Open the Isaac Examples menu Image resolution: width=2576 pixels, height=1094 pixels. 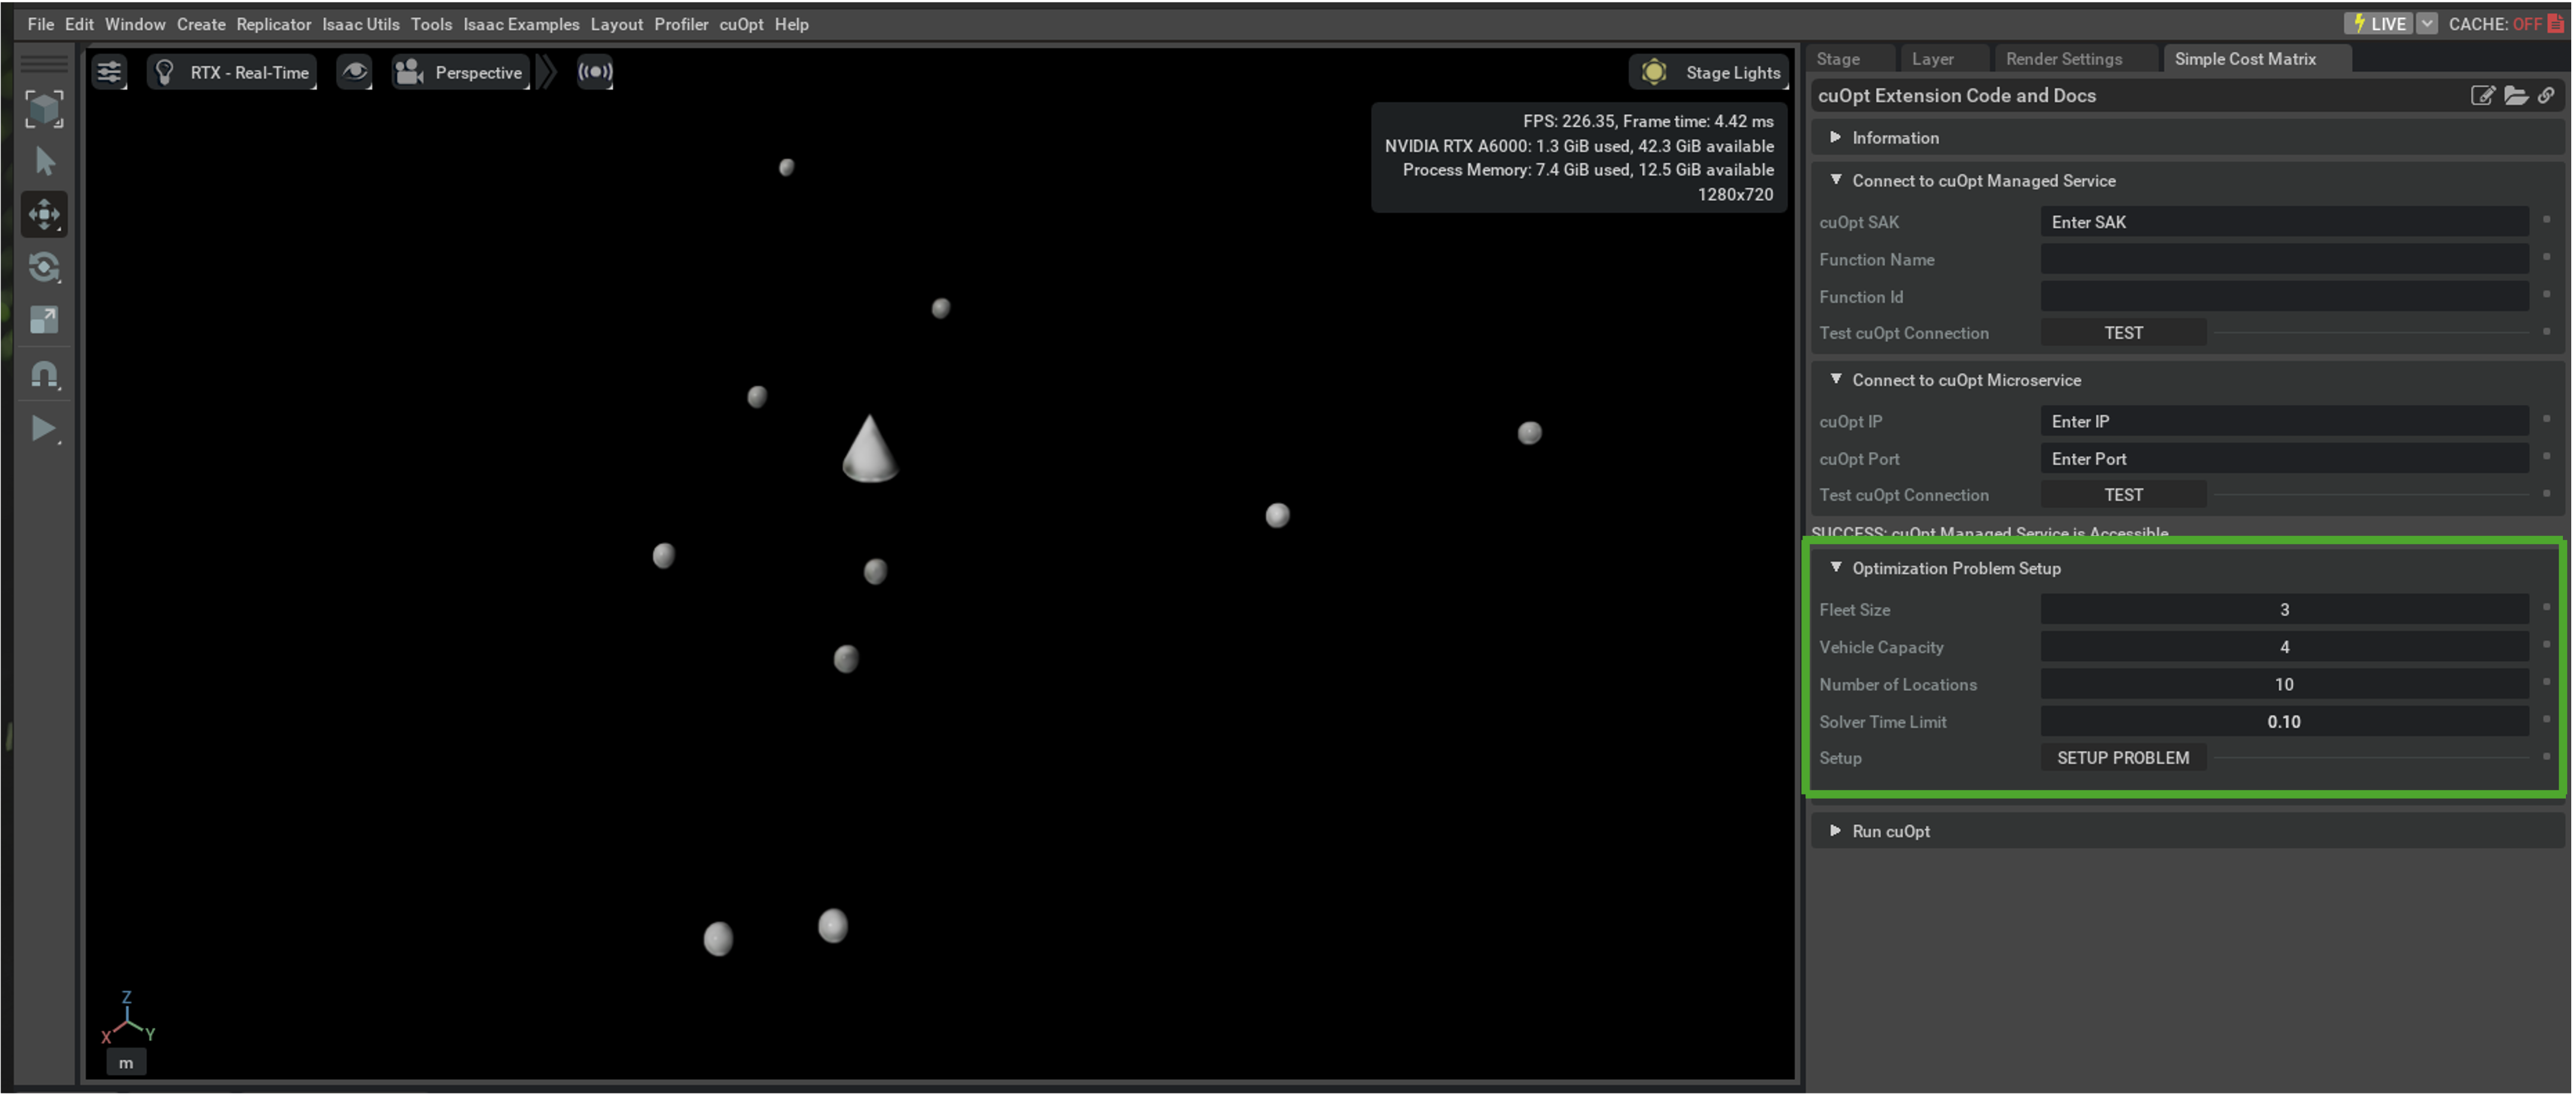(520, 24)
